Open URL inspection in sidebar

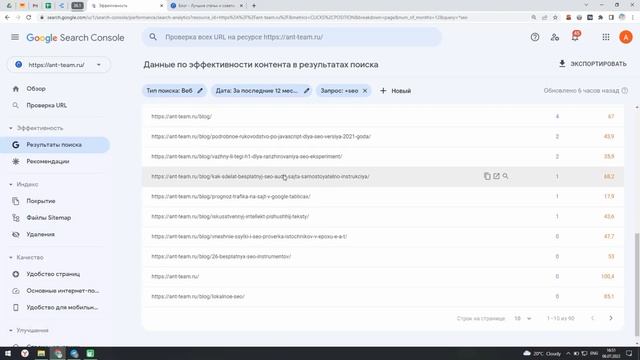[x=47, y=105]
